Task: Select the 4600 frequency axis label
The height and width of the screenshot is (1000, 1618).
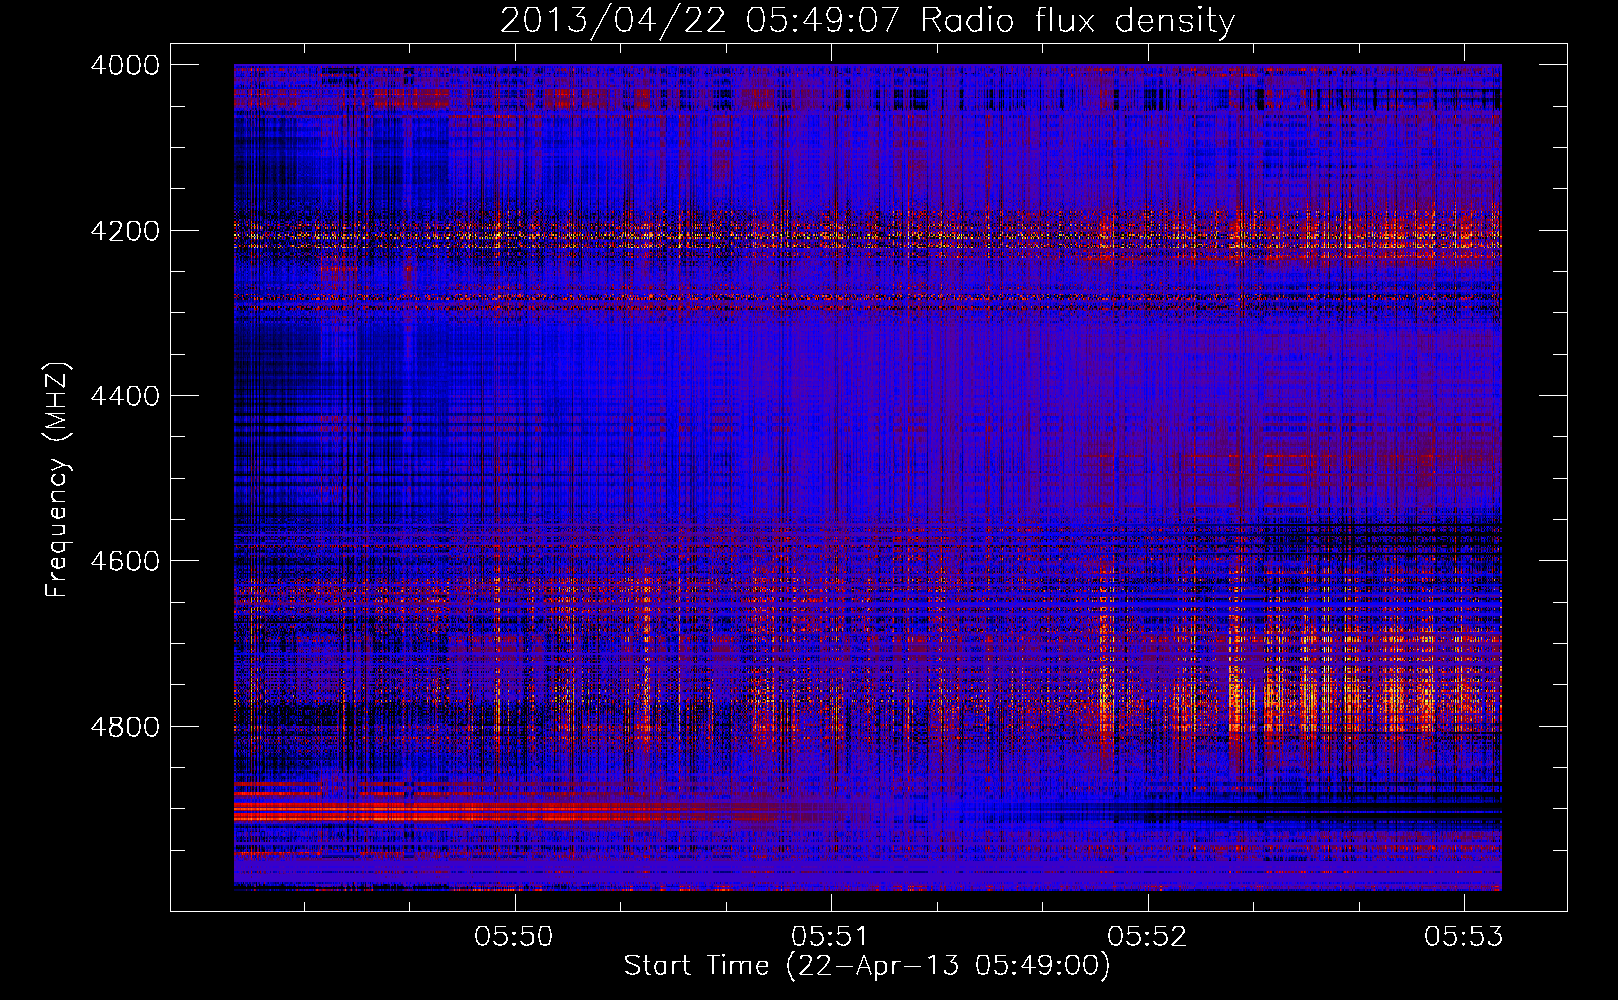Action: click(x=125, y=561)
